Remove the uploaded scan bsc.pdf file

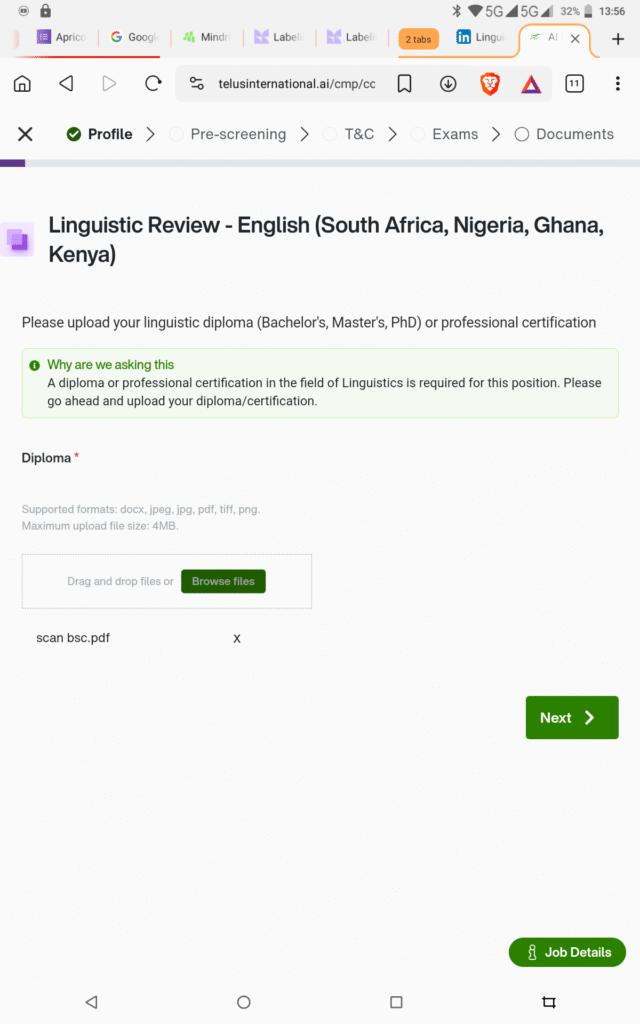coord(237,638)
